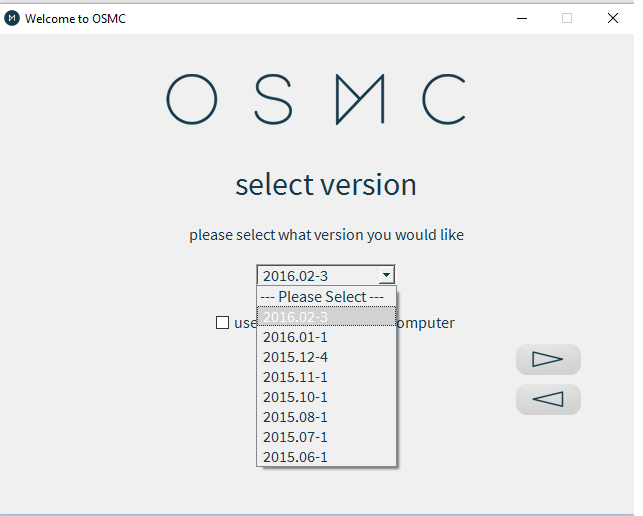Click the large OSMC logo
The height and width of the screenshot is (516, 643).
316,99
